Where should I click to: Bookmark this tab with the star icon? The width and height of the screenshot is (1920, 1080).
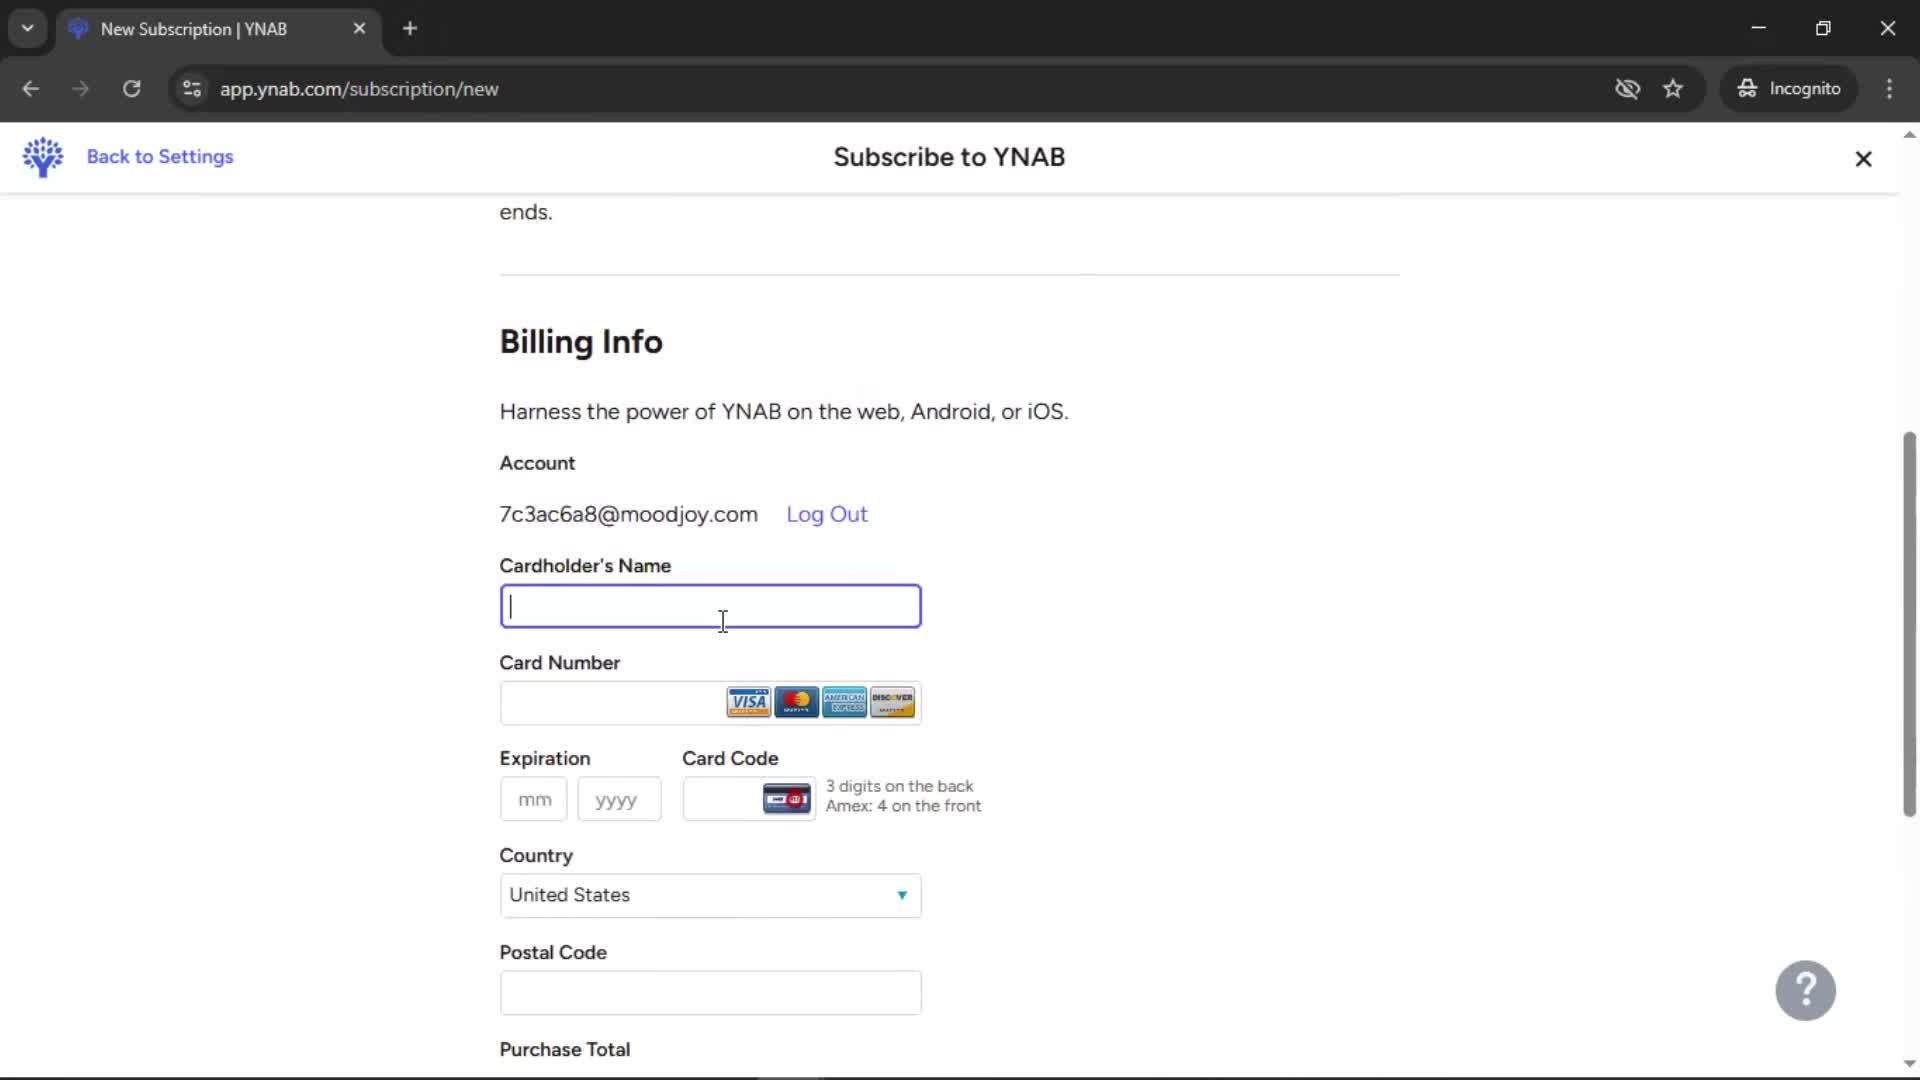(1673, 89)
